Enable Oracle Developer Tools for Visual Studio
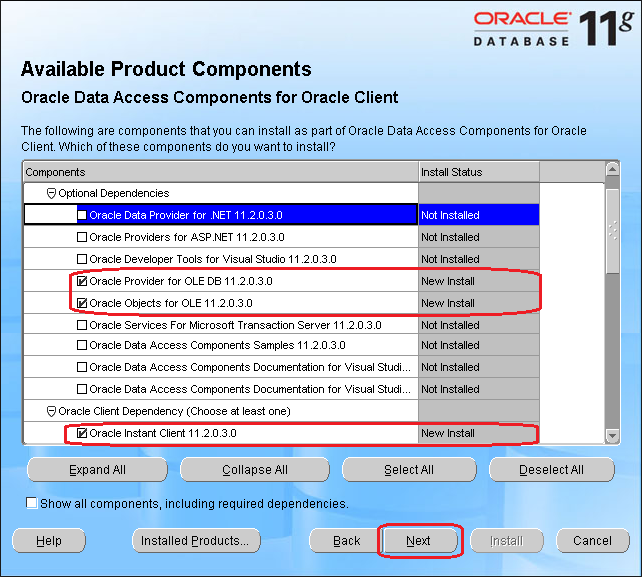The image size is (642, 577). 82,259
